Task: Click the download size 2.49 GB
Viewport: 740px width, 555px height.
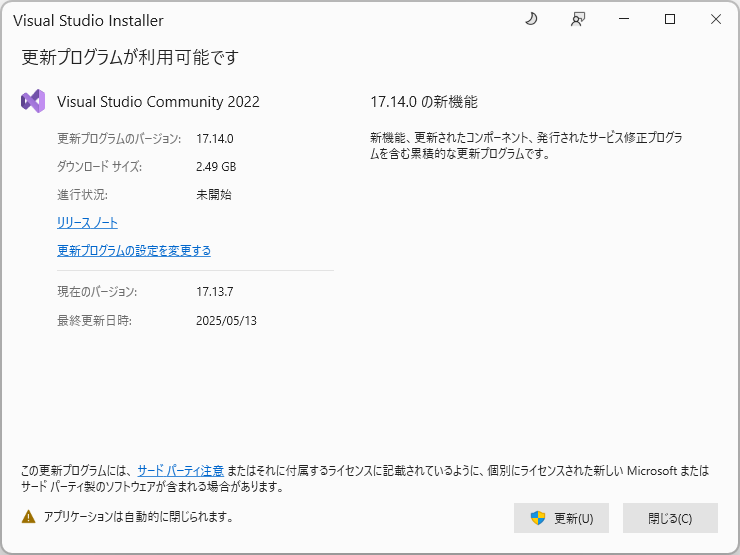Action: click(x=216, y=167)
